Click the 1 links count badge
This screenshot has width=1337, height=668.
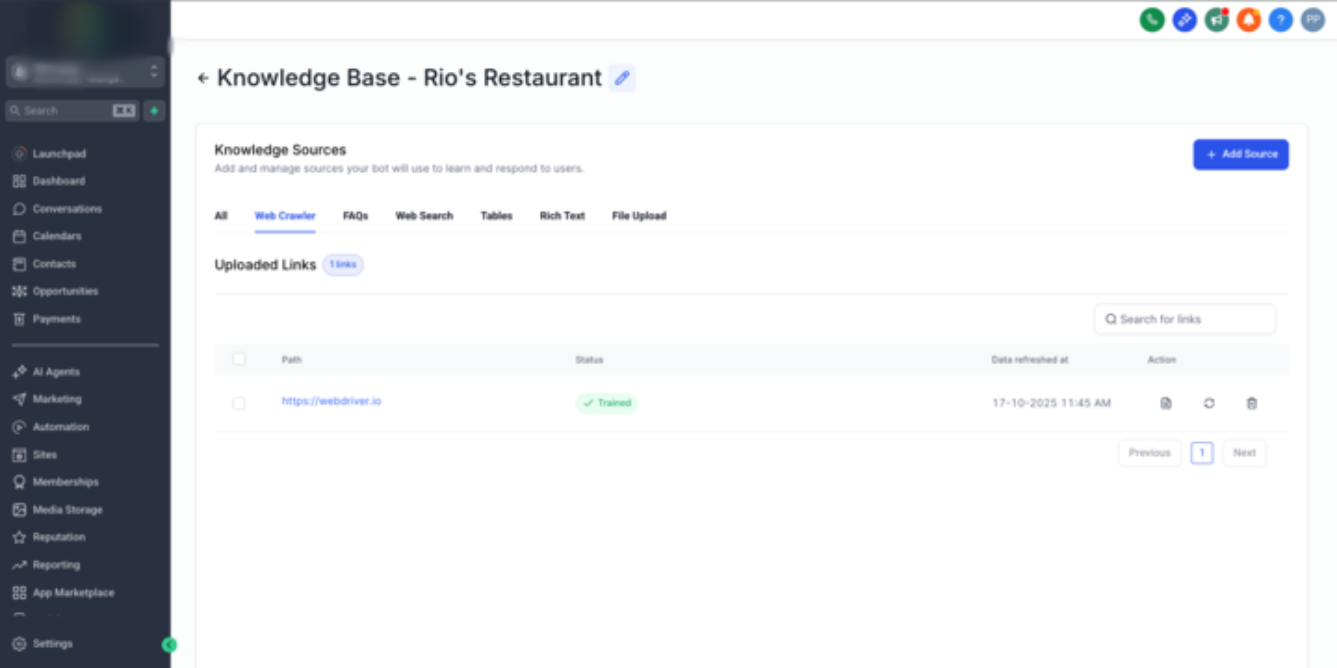point(343,265)
